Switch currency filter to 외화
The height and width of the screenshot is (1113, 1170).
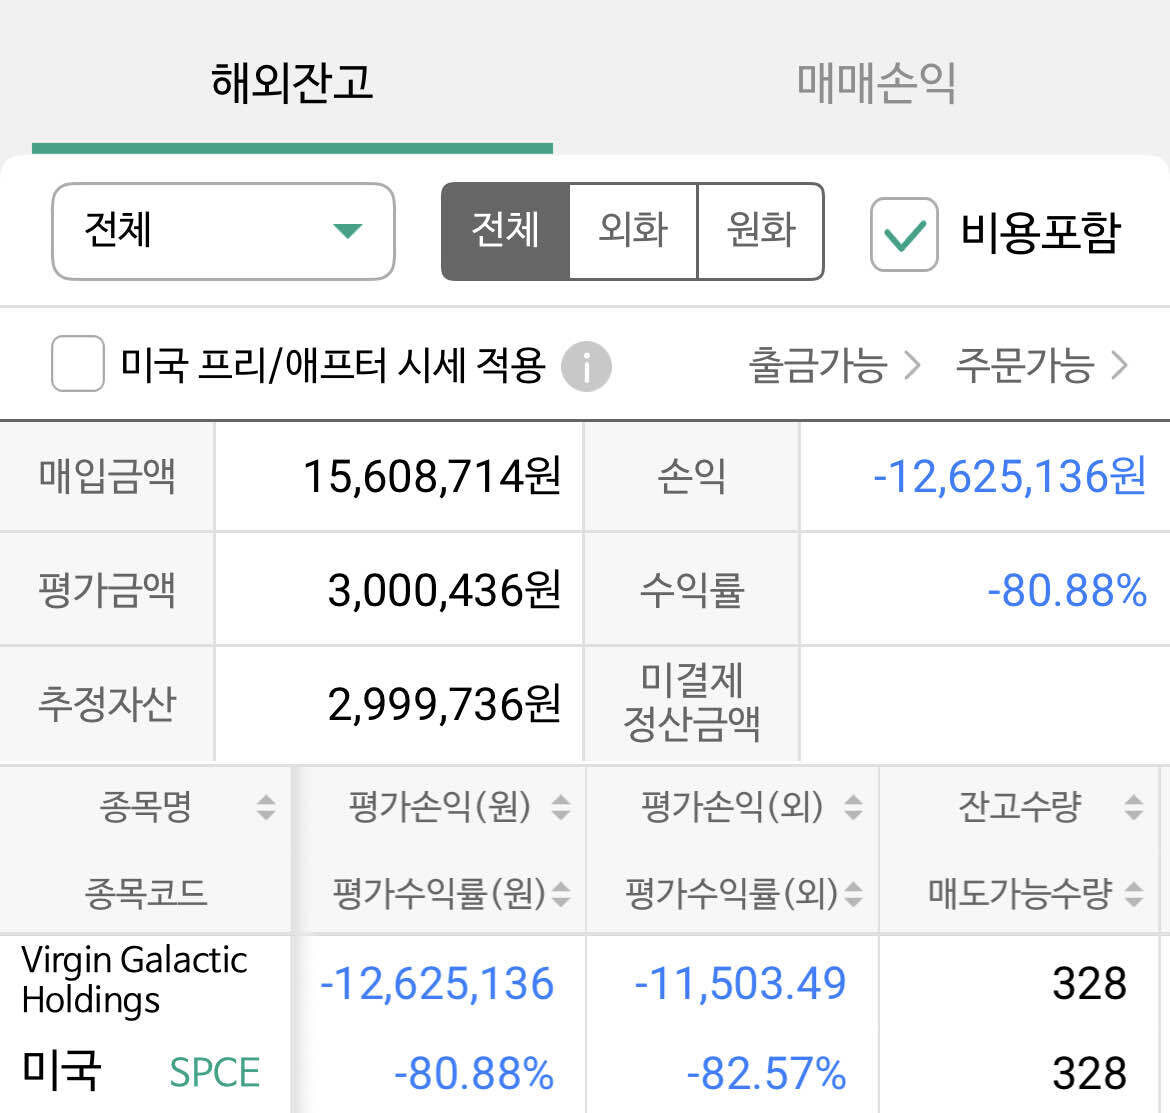[632, 231]
